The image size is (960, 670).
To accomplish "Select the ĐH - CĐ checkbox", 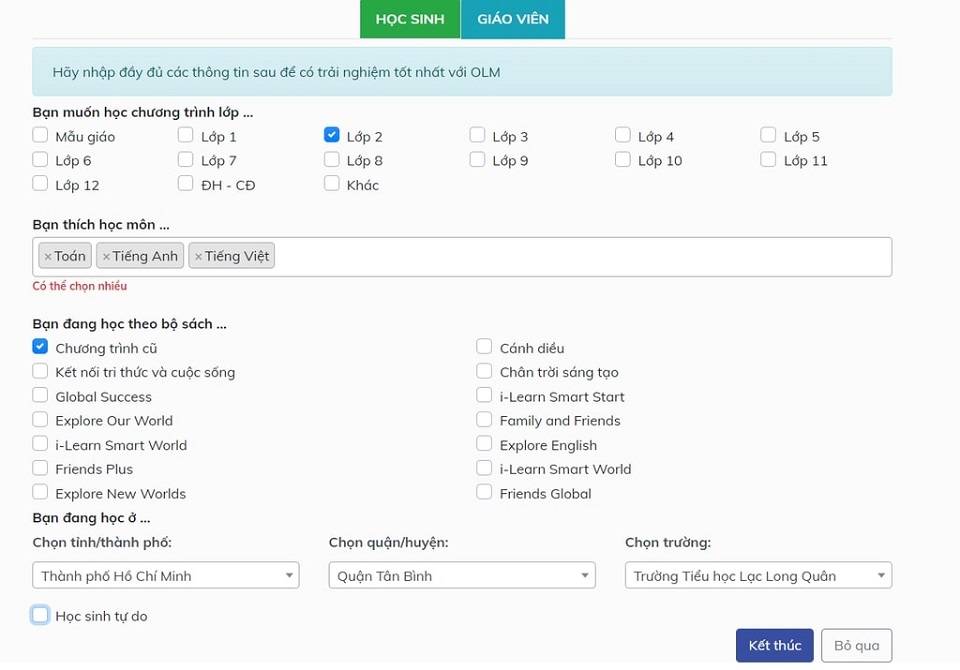I will click(186, 184).
